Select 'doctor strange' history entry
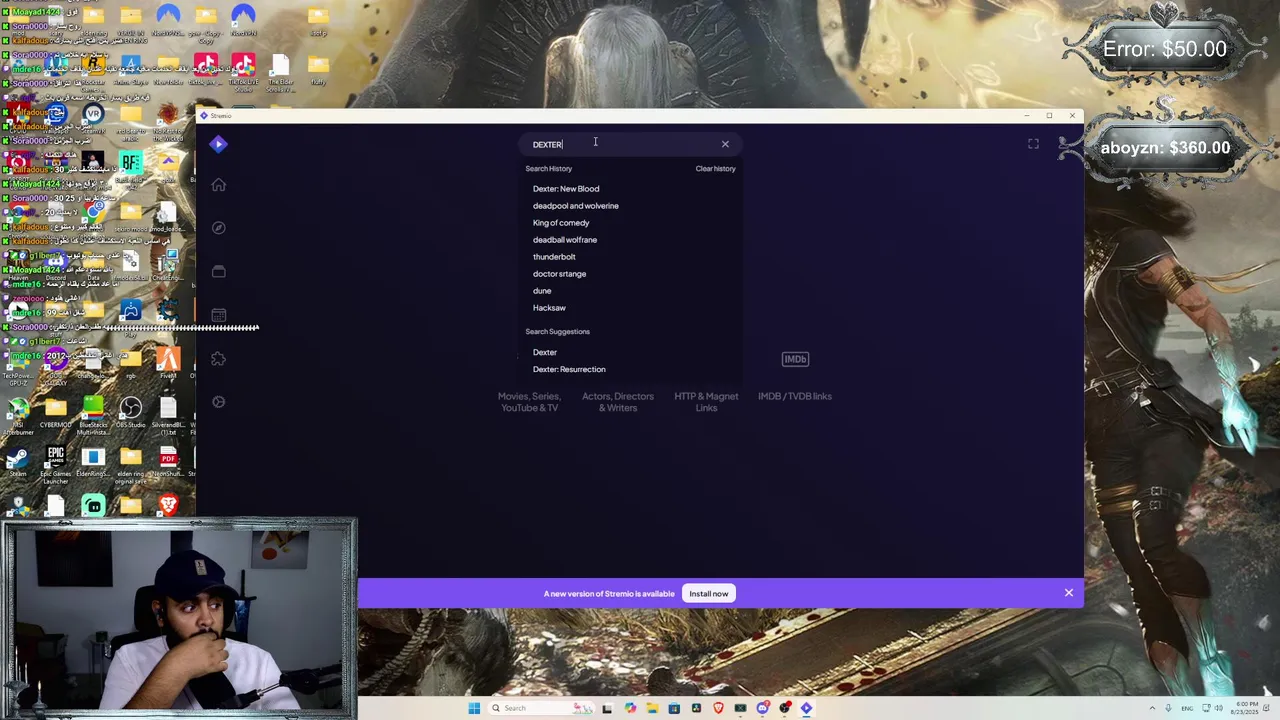The image size is (1280, 720). [x=560, y=274]
